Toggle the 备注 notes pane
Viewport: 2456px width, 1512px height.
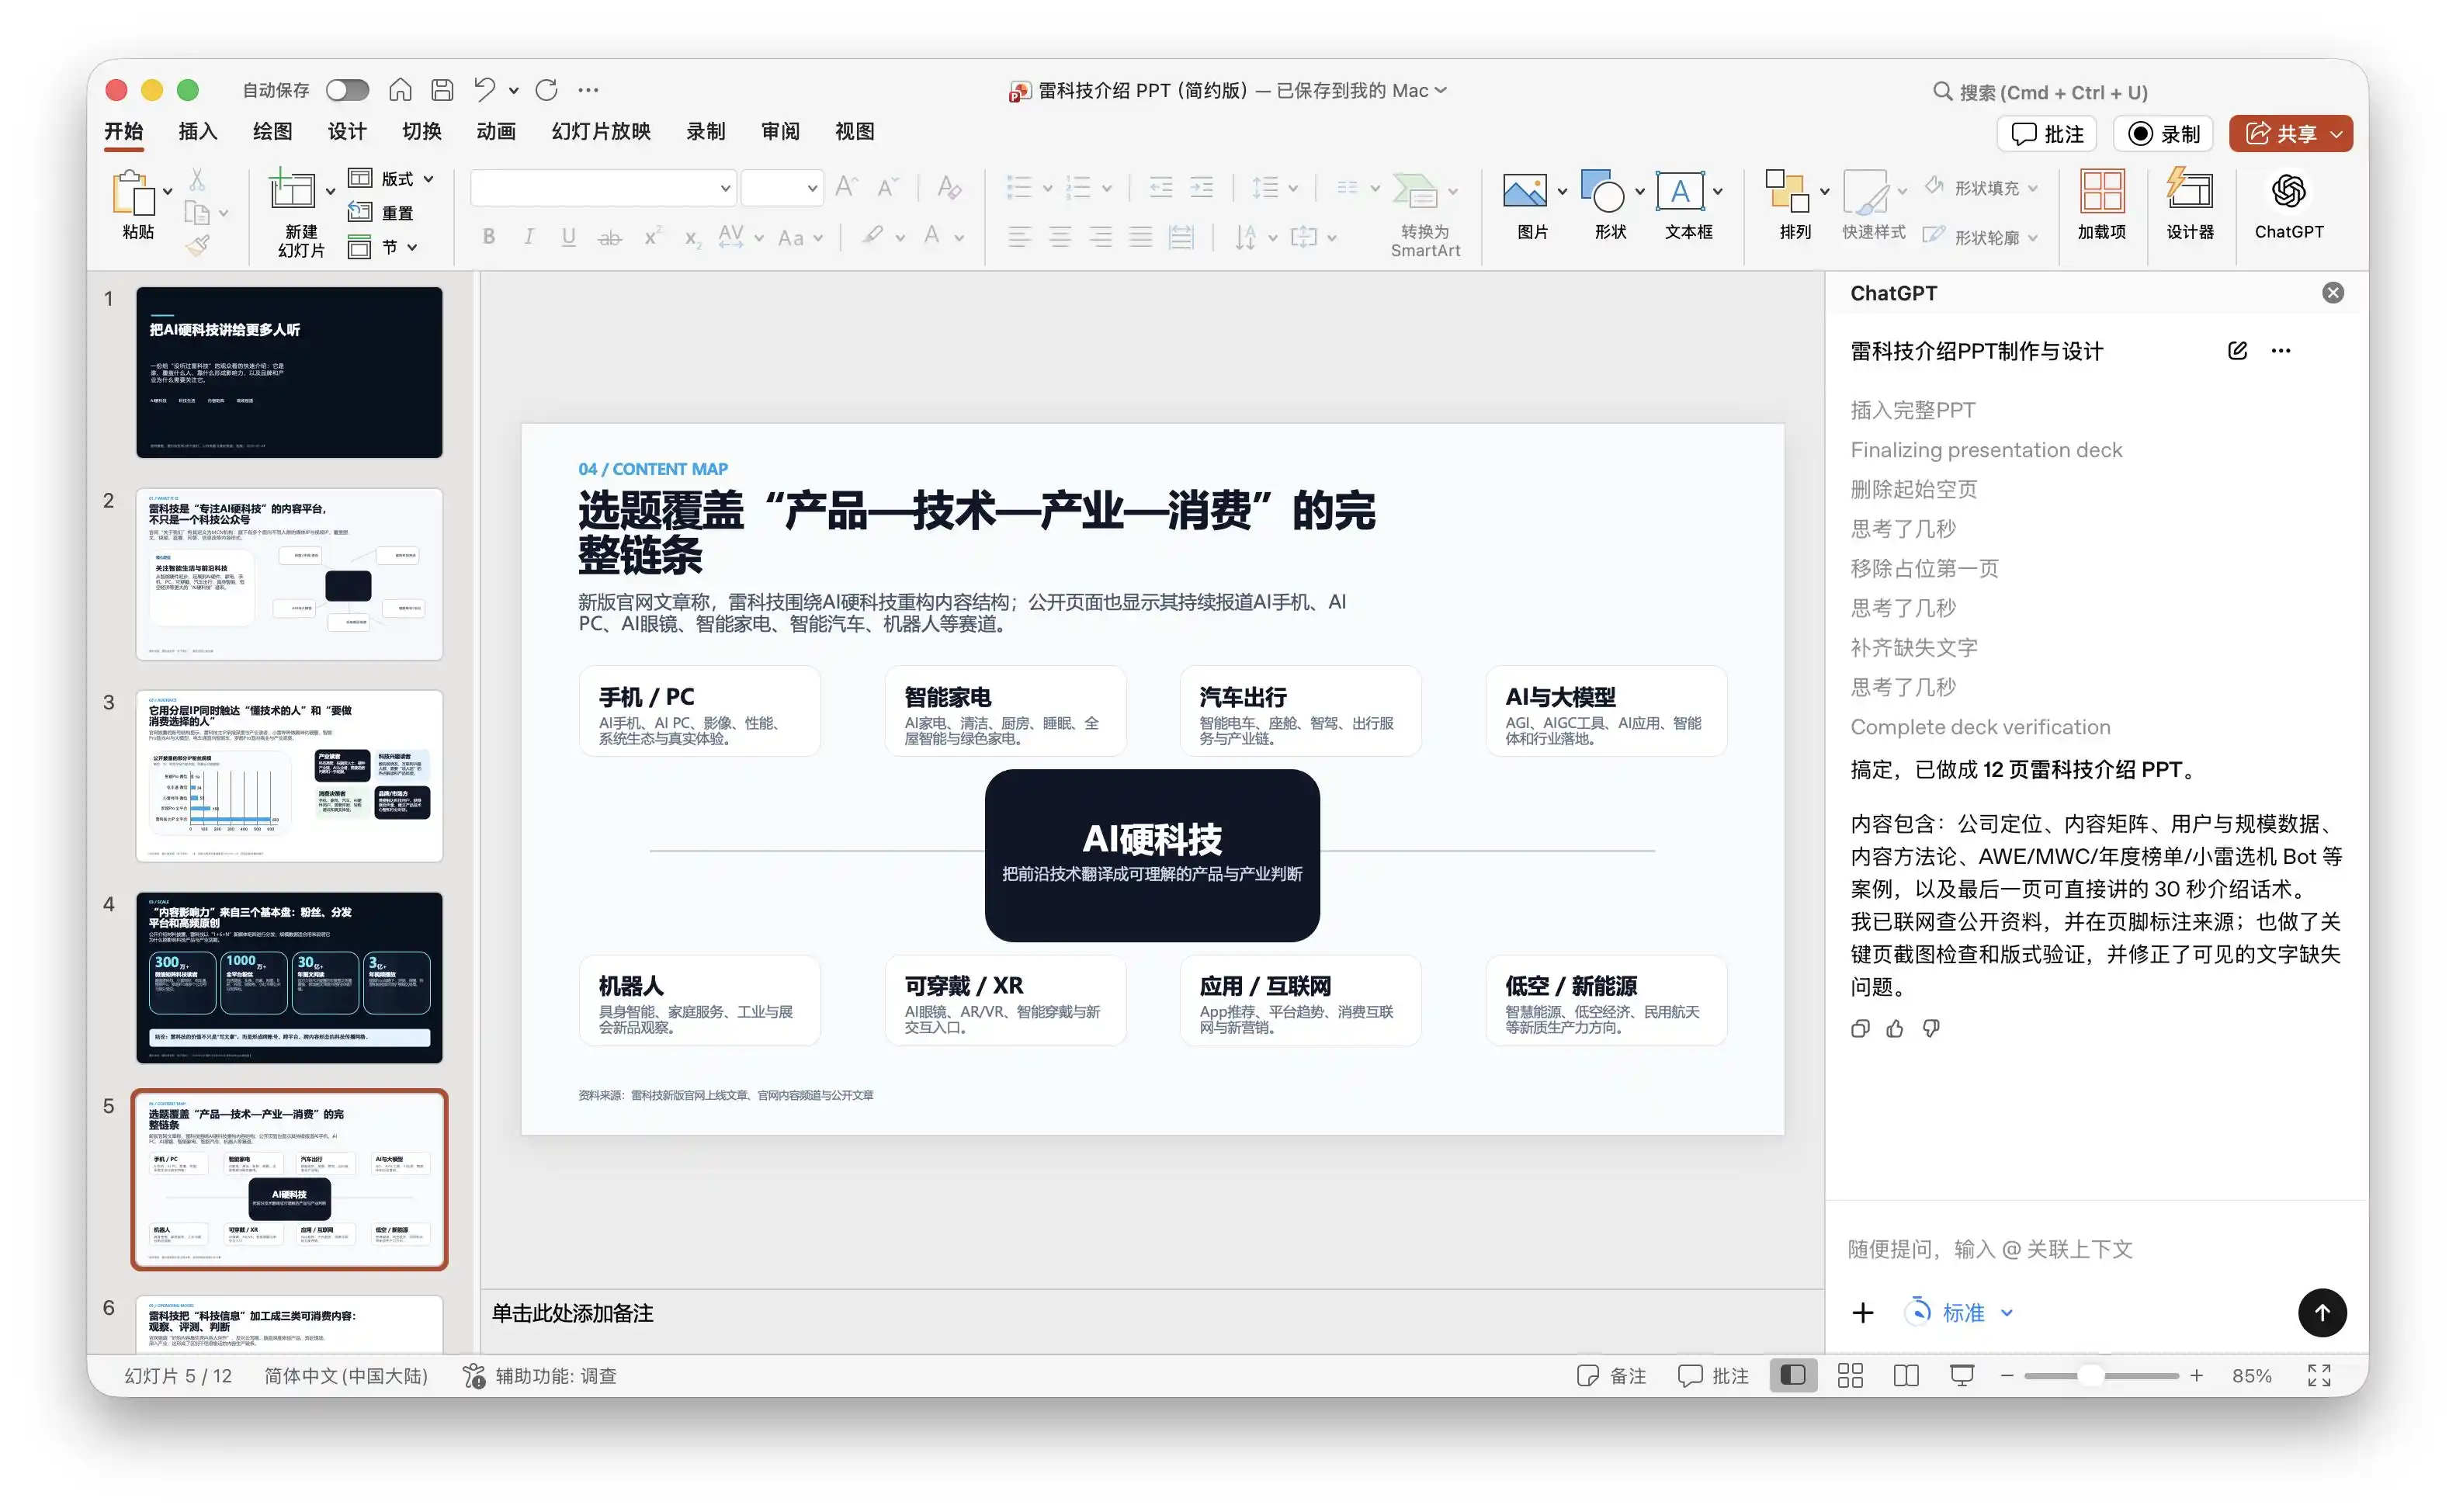(1611, 1376)
